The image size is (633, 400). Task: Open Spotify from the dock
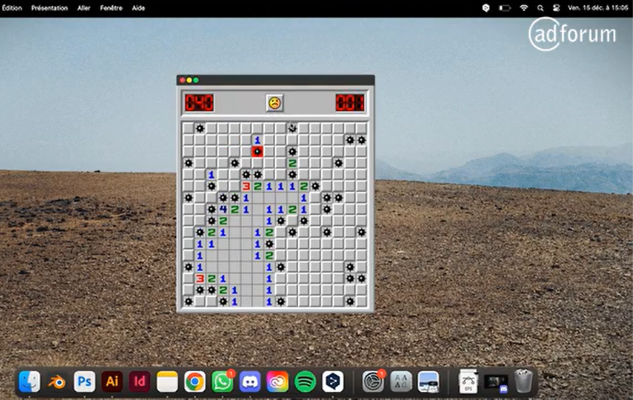305,381
